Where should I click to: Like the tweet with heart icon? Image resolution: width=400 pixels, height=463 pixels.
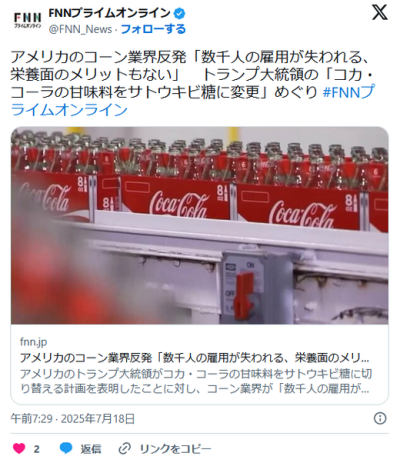pos(19,448)
